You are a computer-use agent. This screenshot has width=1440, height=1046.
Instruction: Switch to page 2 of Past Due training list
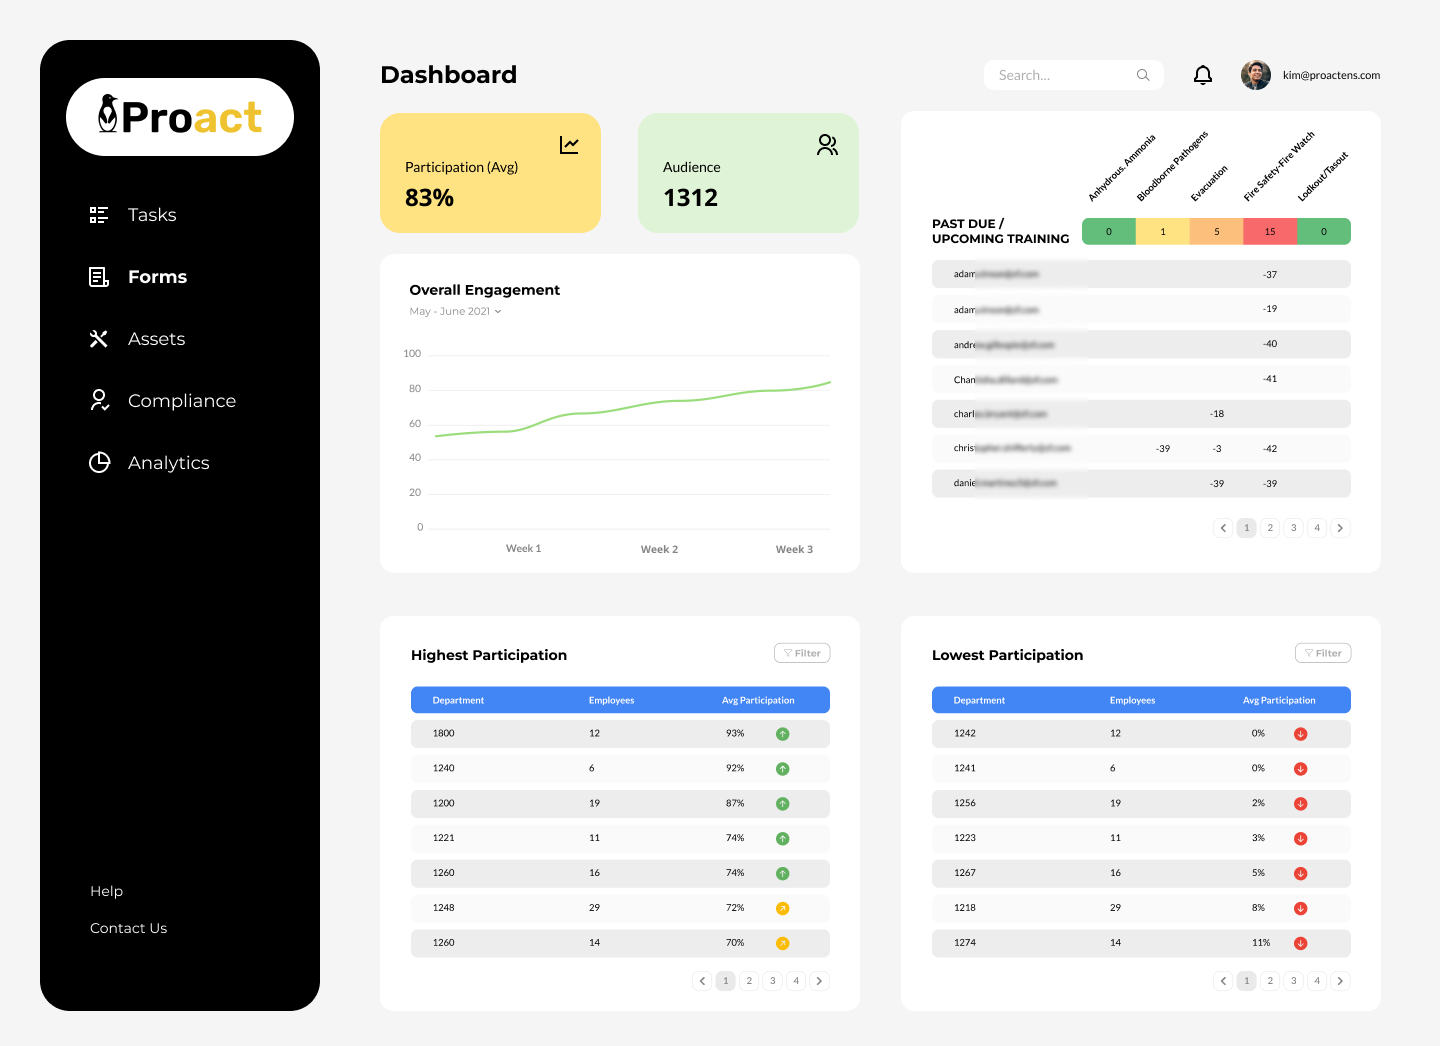(1269, 527)
